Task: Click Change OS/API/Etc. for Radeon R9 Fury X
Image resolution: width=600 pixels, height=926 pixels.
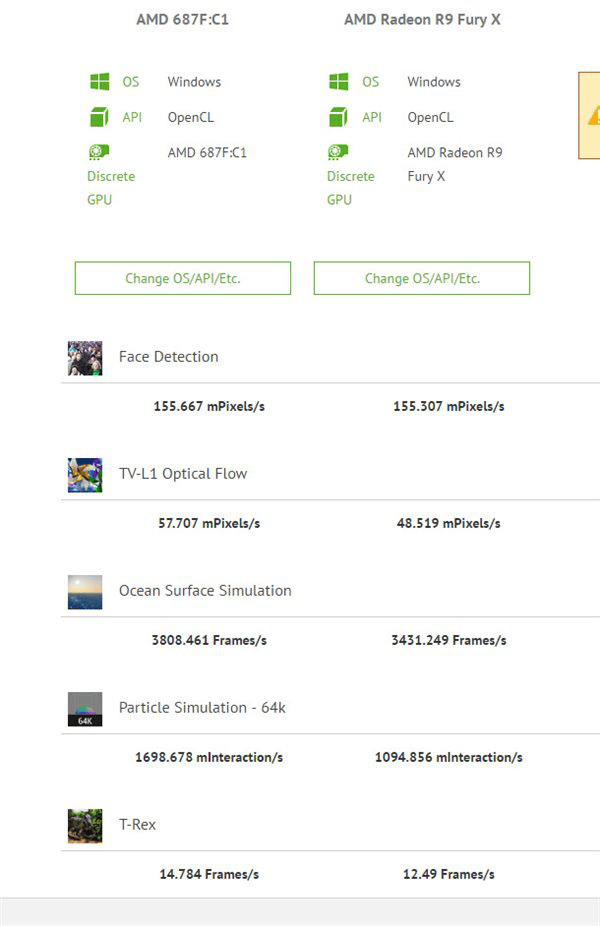Action: [422, 278]
